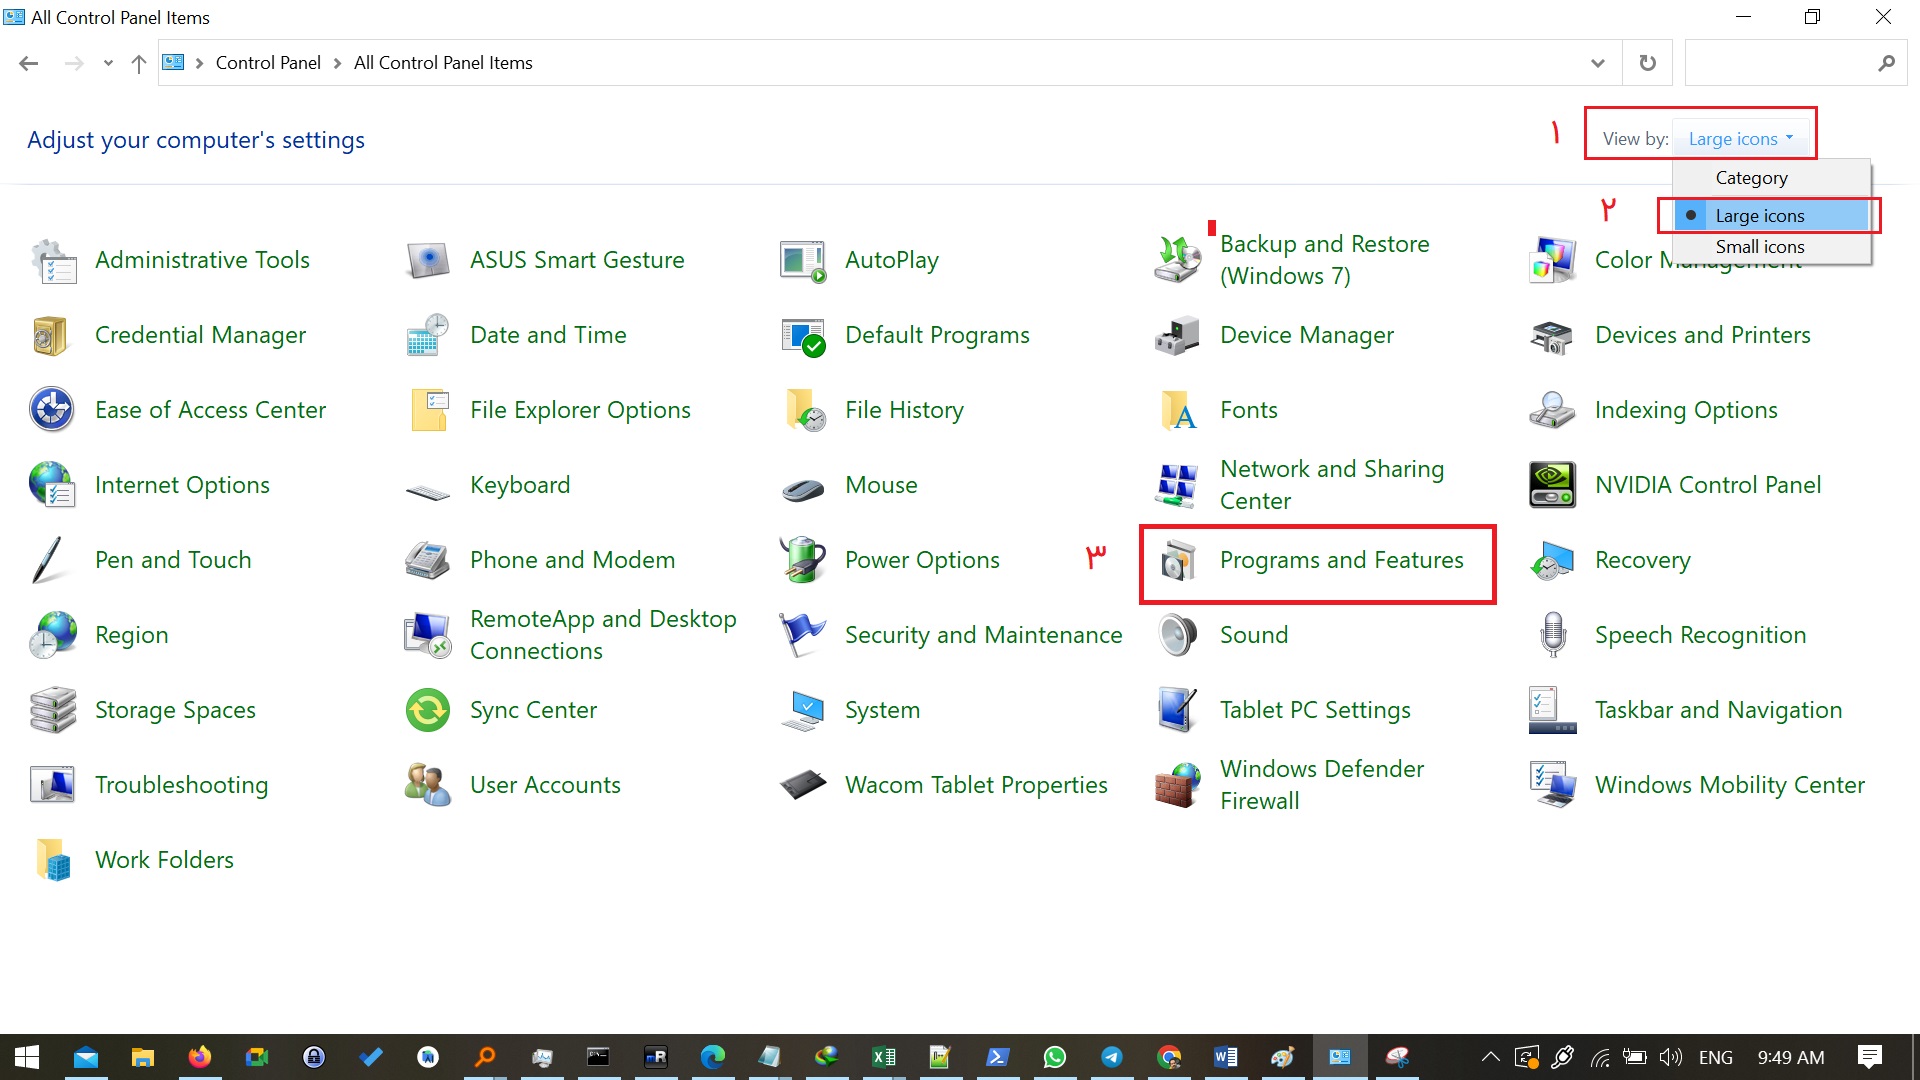
Task: Open the recent locations chevron by the Forward arrow
Action: tap(108, 63)
